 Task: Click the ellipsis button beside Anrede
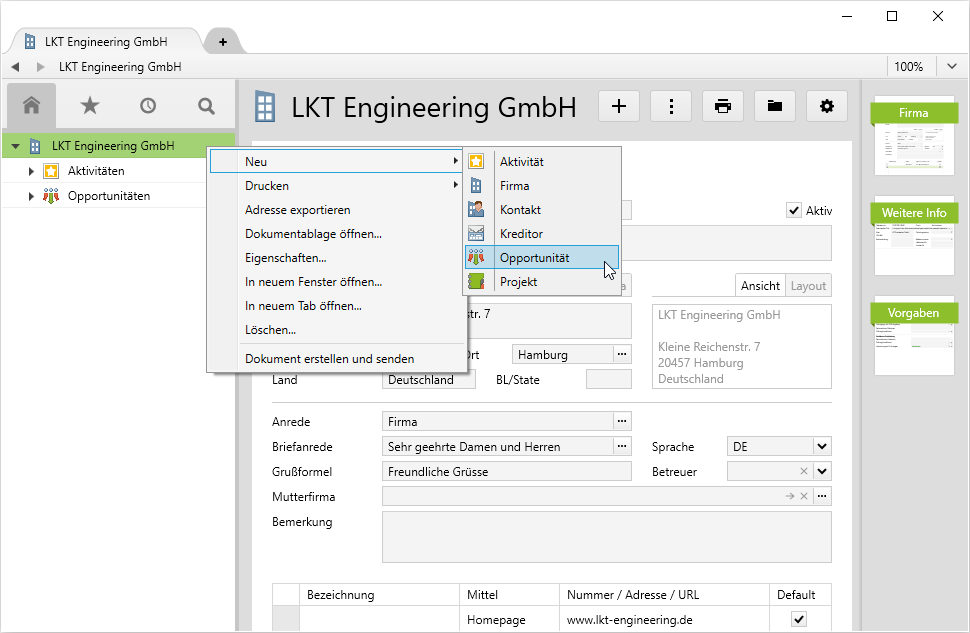pyautogui.click(x=622, y=422)
